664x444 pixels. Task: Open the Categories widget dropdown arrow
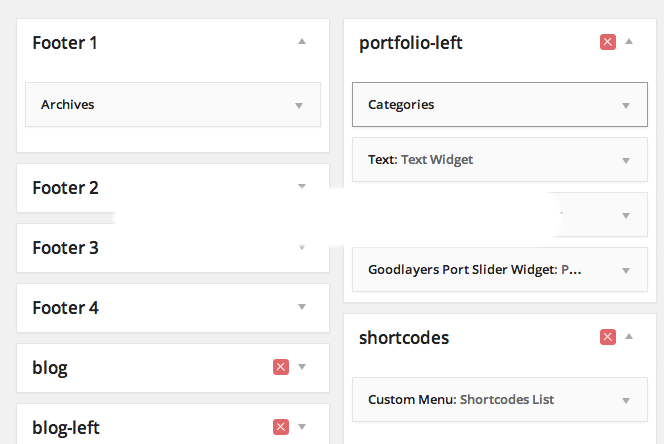pyautogui.click(x=626, y=105)
